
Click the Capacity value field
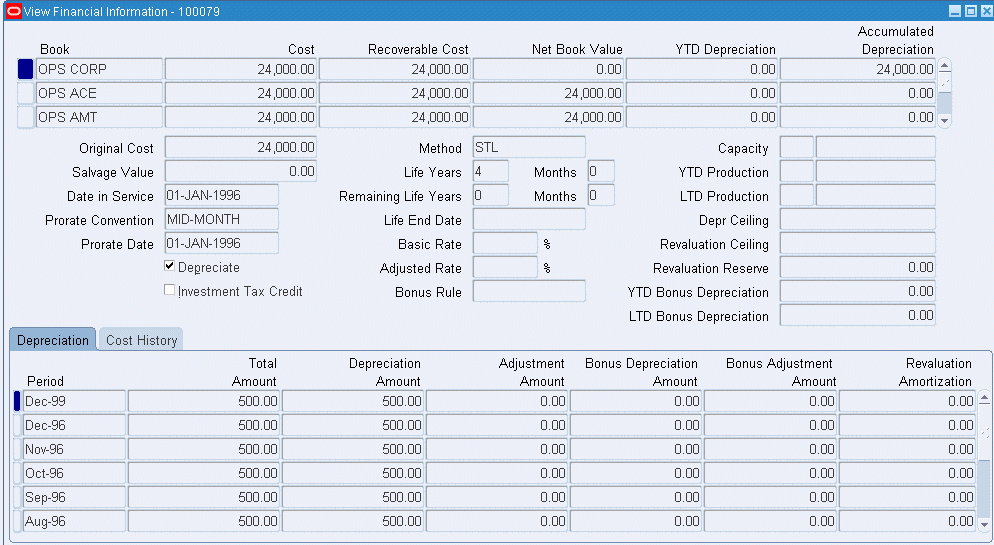coord(875,147)
